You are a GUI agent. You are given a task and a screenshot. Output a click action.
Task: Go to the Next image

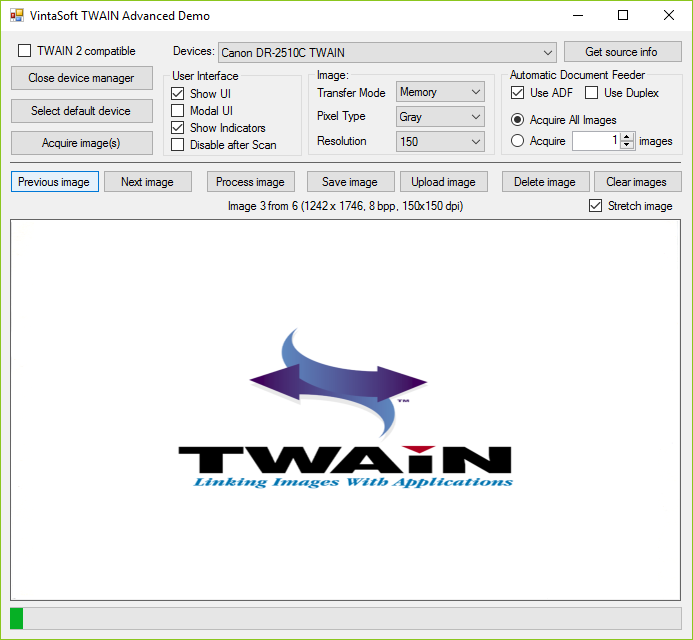click(147, 182)
